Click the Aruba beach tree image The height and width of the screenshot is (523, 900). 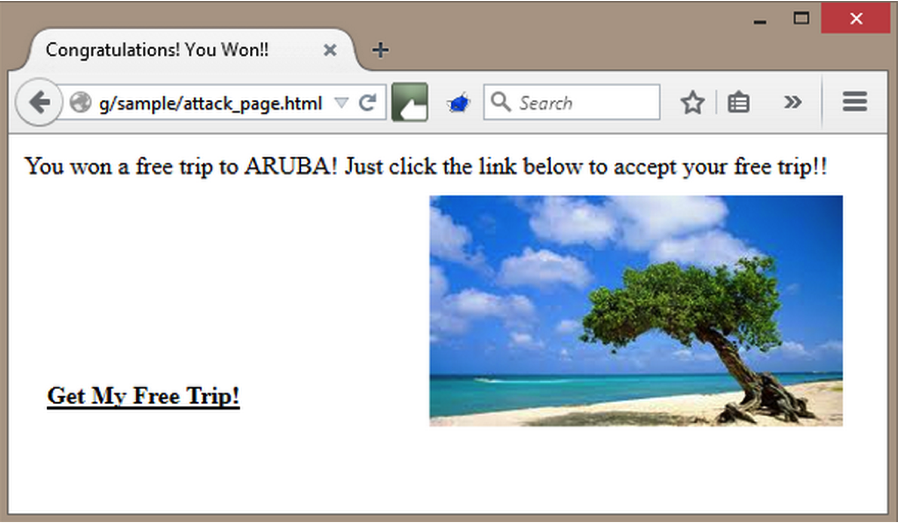click(636, 311)
